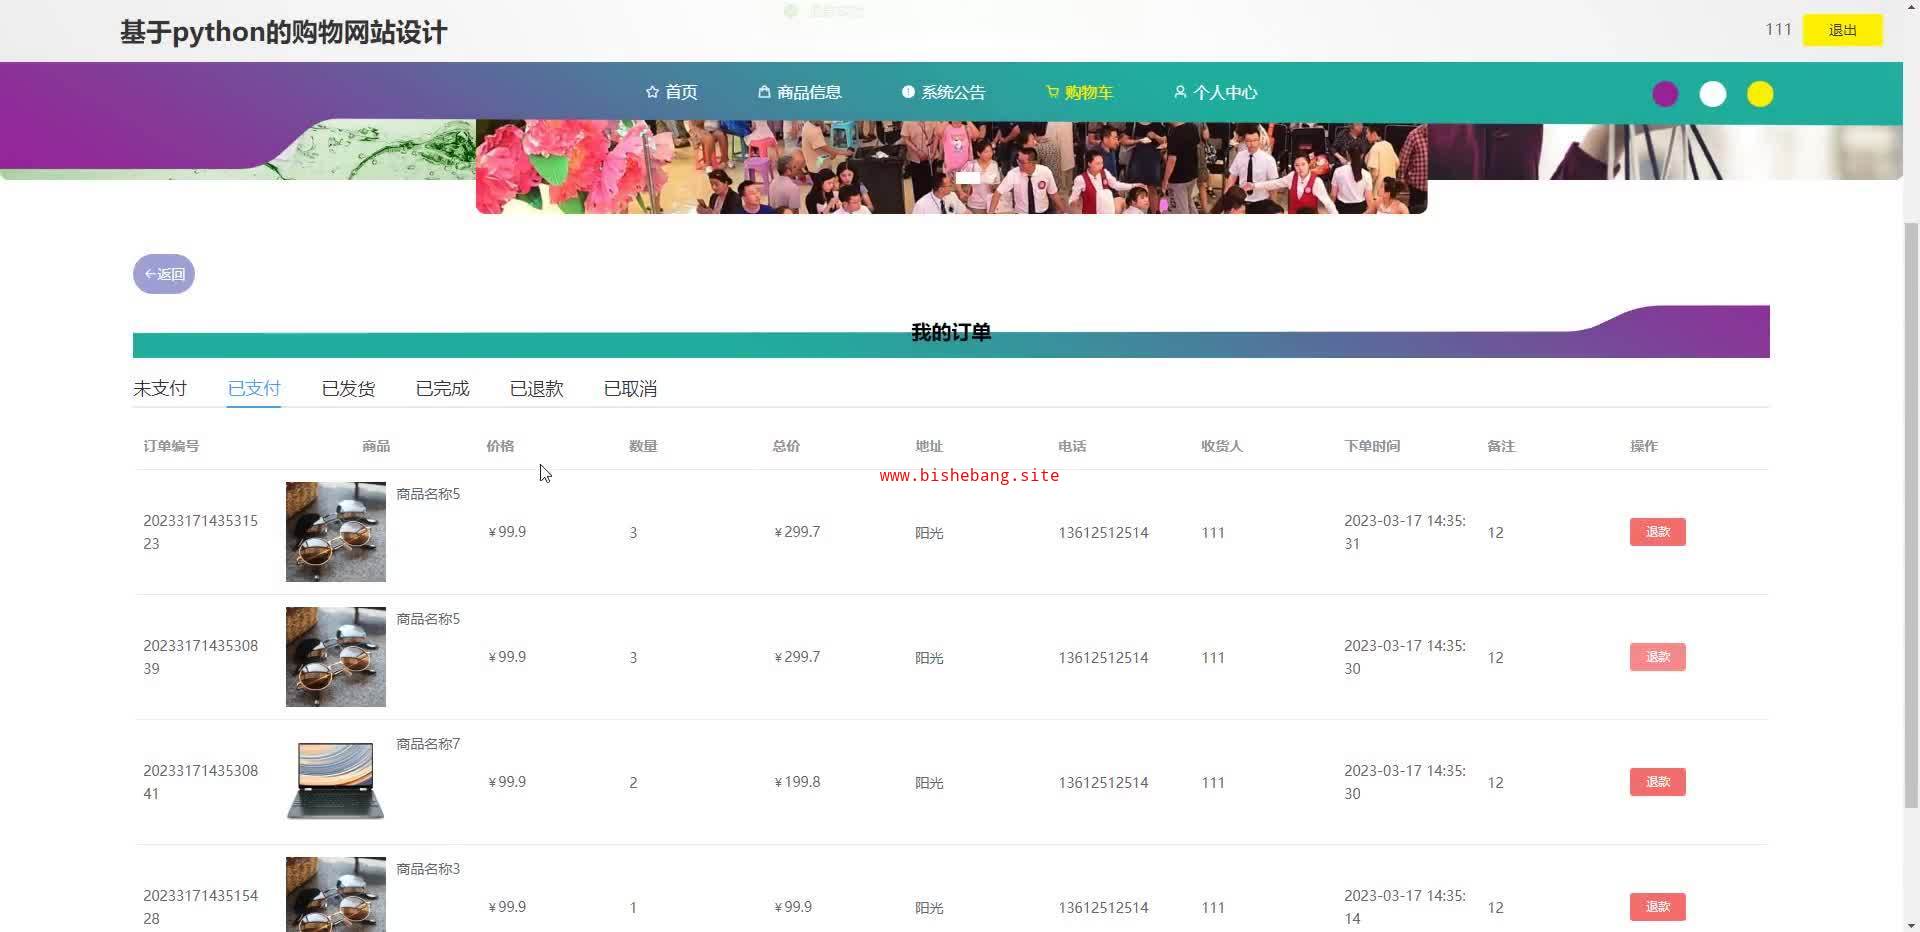This screenshot has width=1920, height=932.
Task: Click the user icon beside 个人中心
Action: pyautogui.click(x=1180, y=92)
